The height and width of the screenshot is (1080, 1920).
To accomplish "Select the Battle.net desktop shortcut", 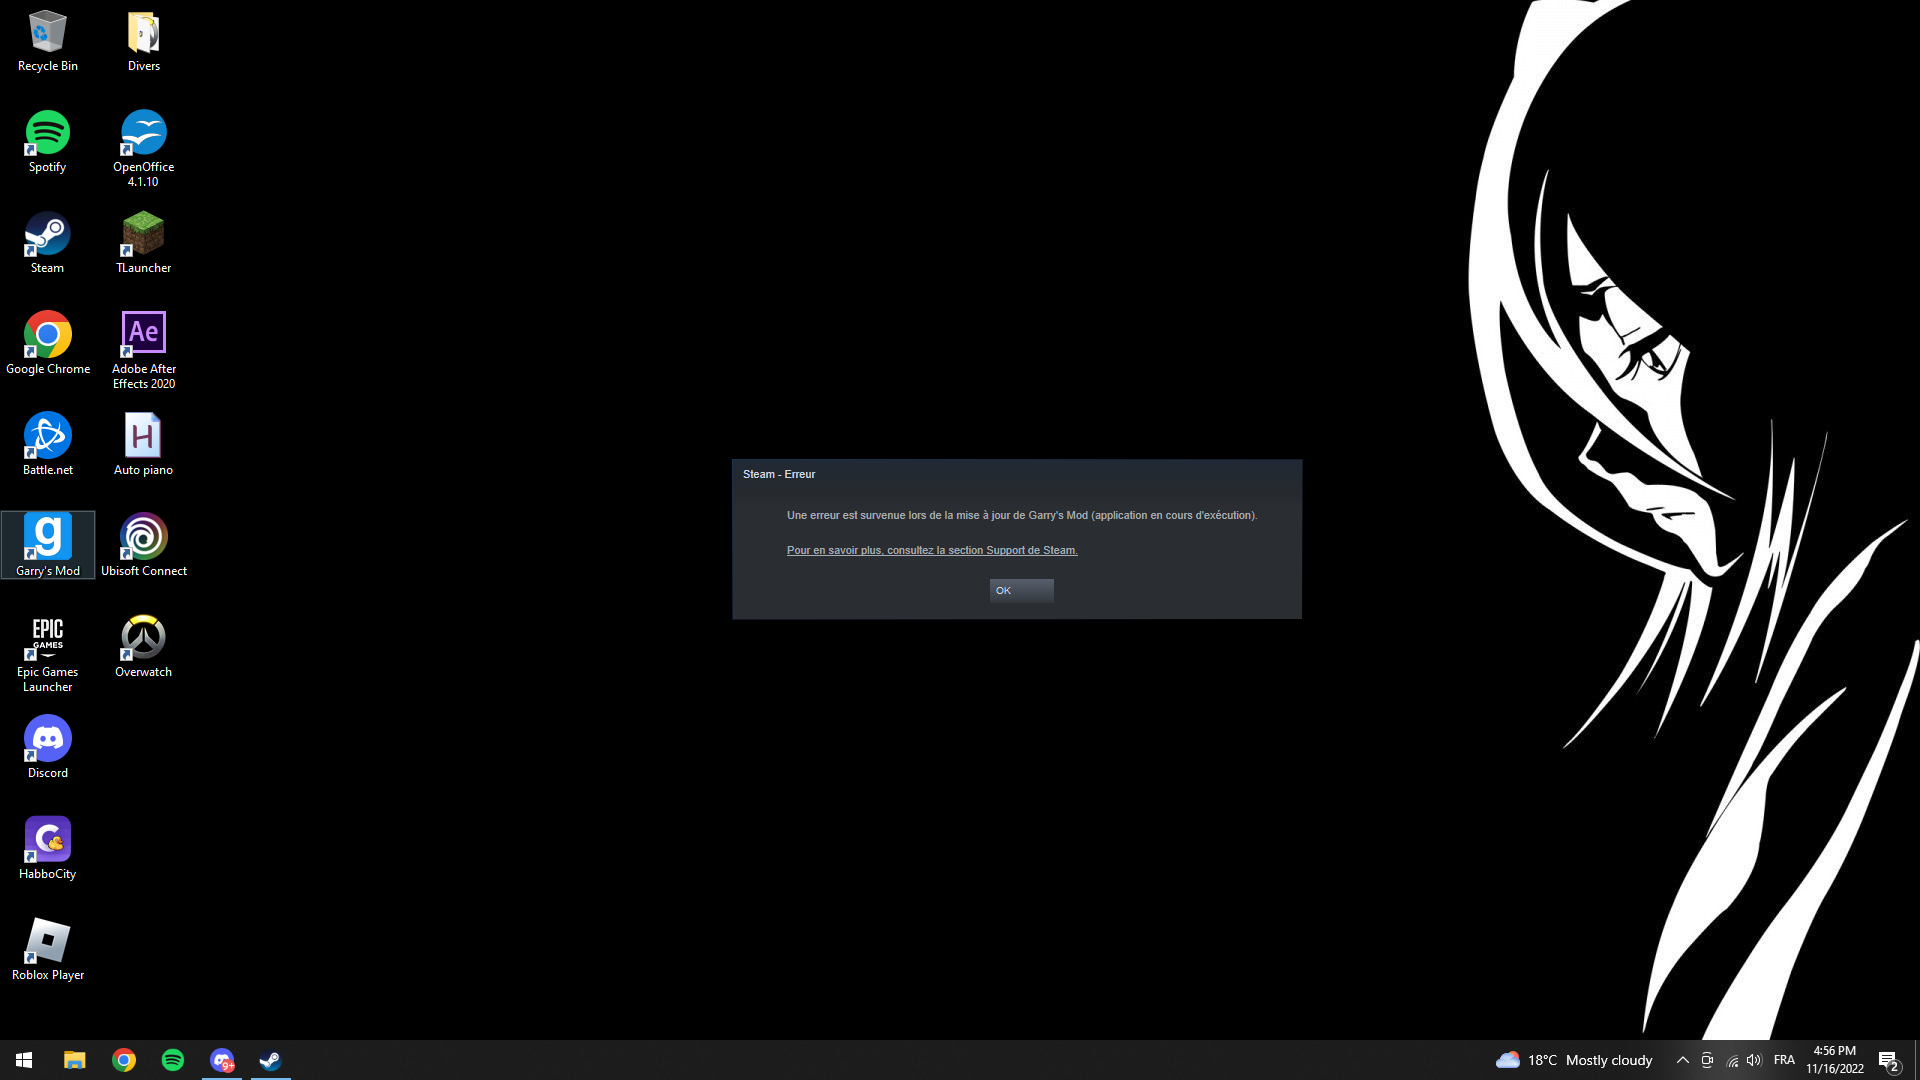I will (x=47, y=446).
